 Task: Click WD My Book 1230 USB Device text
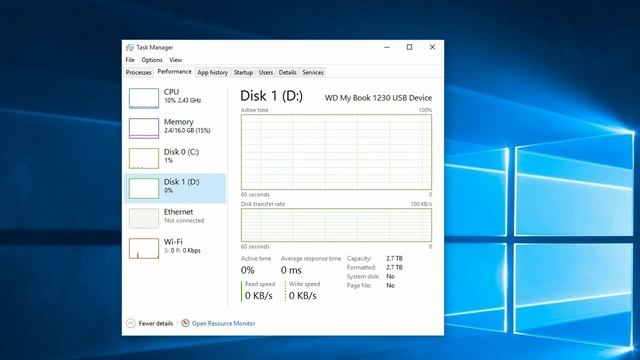[378, 98]
